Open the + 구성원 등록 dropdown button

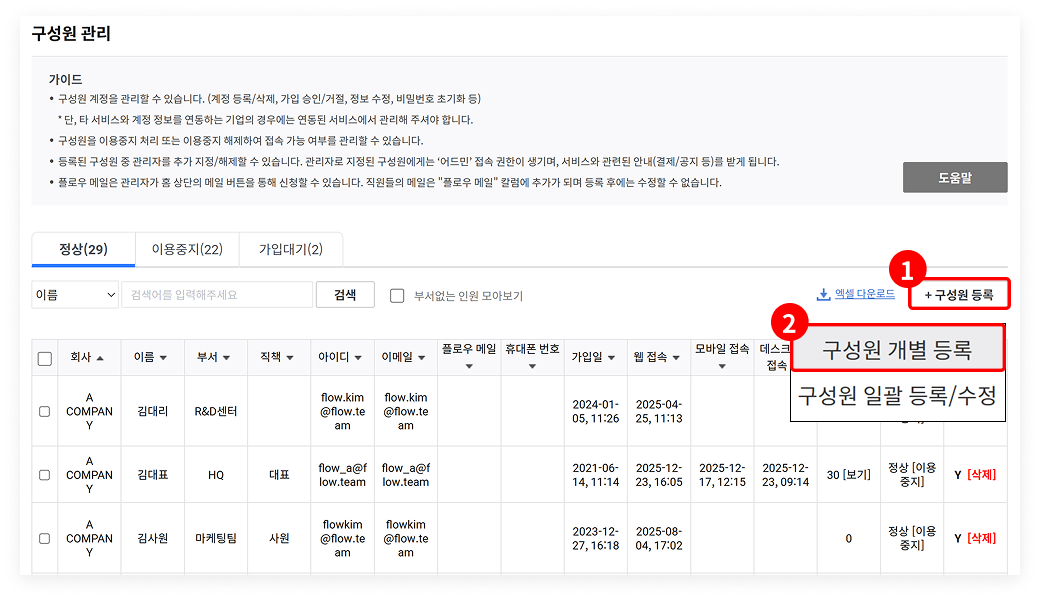[x=958, y=295]
